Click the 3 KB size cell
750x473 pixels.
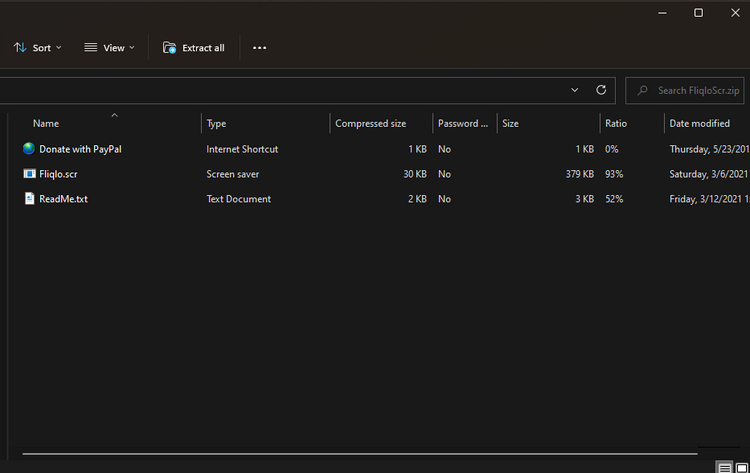coord(585,199)
